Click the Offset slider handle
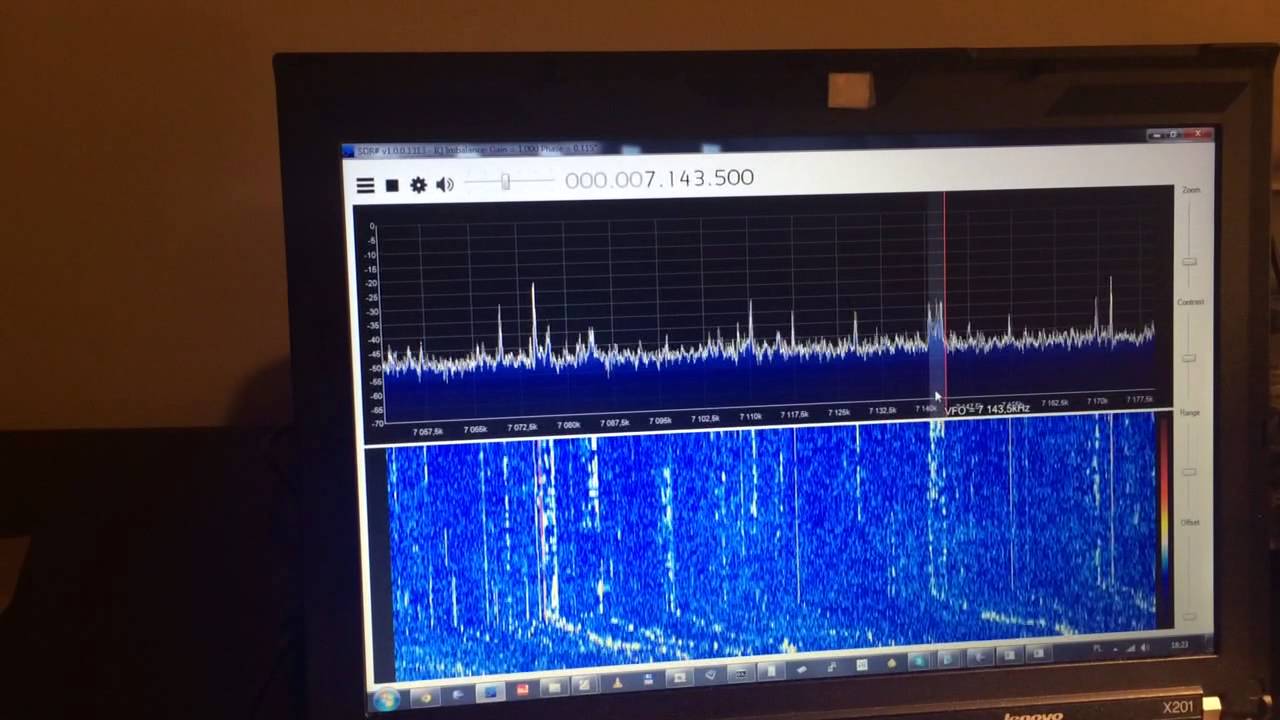 pyautogui.click(x=1188, y=616)
